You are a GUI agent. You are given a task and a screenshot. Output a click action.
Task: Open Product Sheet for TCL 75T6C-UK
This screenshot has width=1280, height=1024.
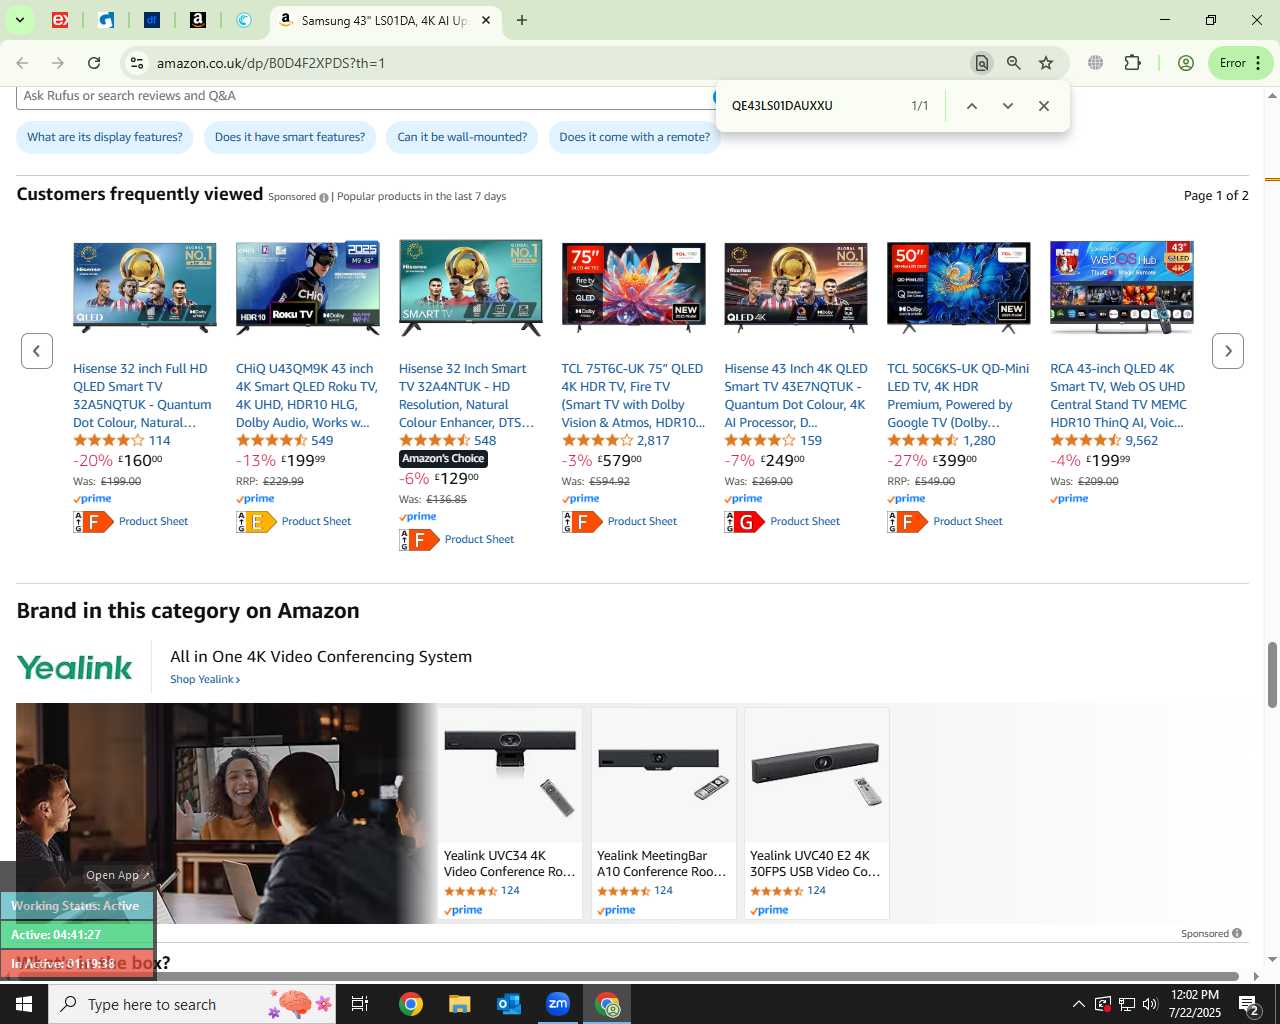coord(642,521)
